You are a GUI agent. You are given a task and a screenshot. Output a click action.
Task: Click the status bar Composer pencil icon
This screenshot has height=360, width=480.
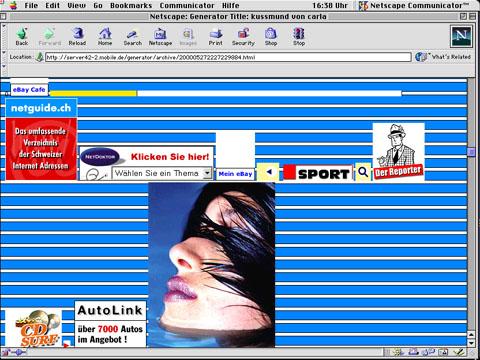click(x=459, y=352)
